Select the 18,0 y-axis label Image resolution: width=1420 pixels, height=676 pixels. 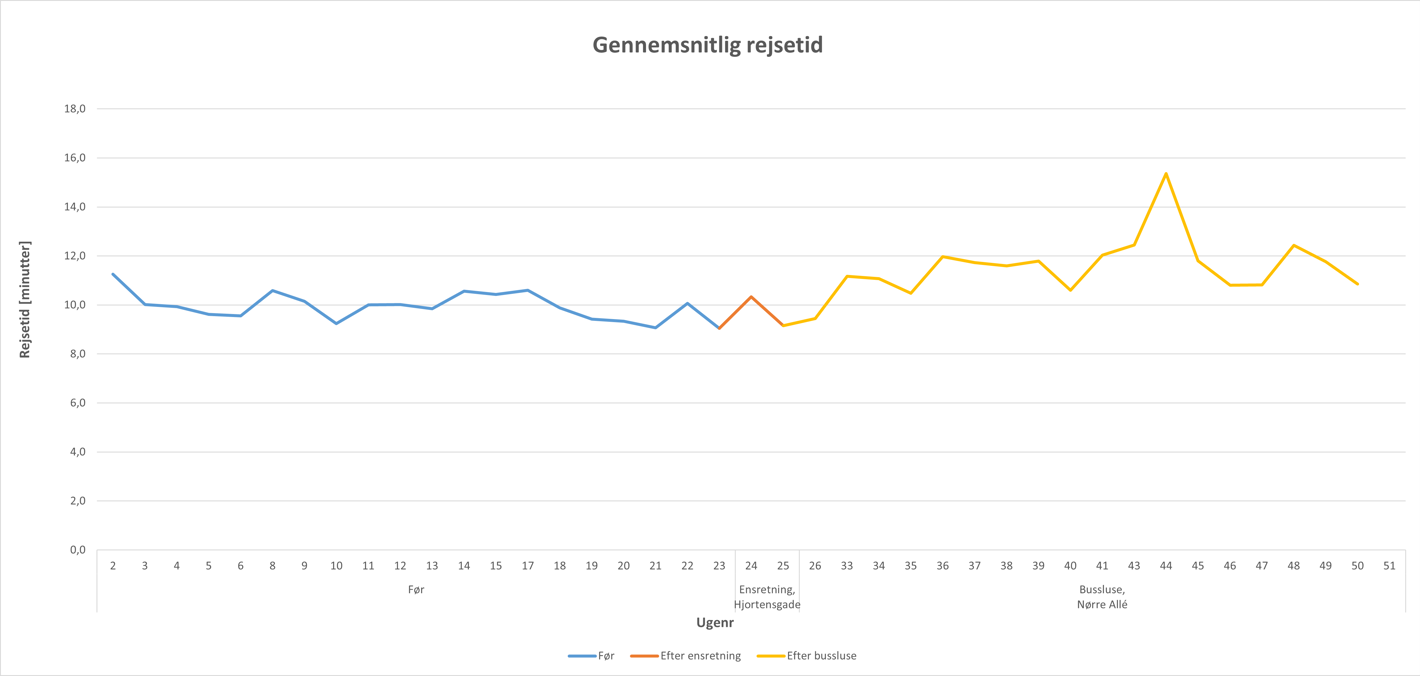(x=74, y=109)
